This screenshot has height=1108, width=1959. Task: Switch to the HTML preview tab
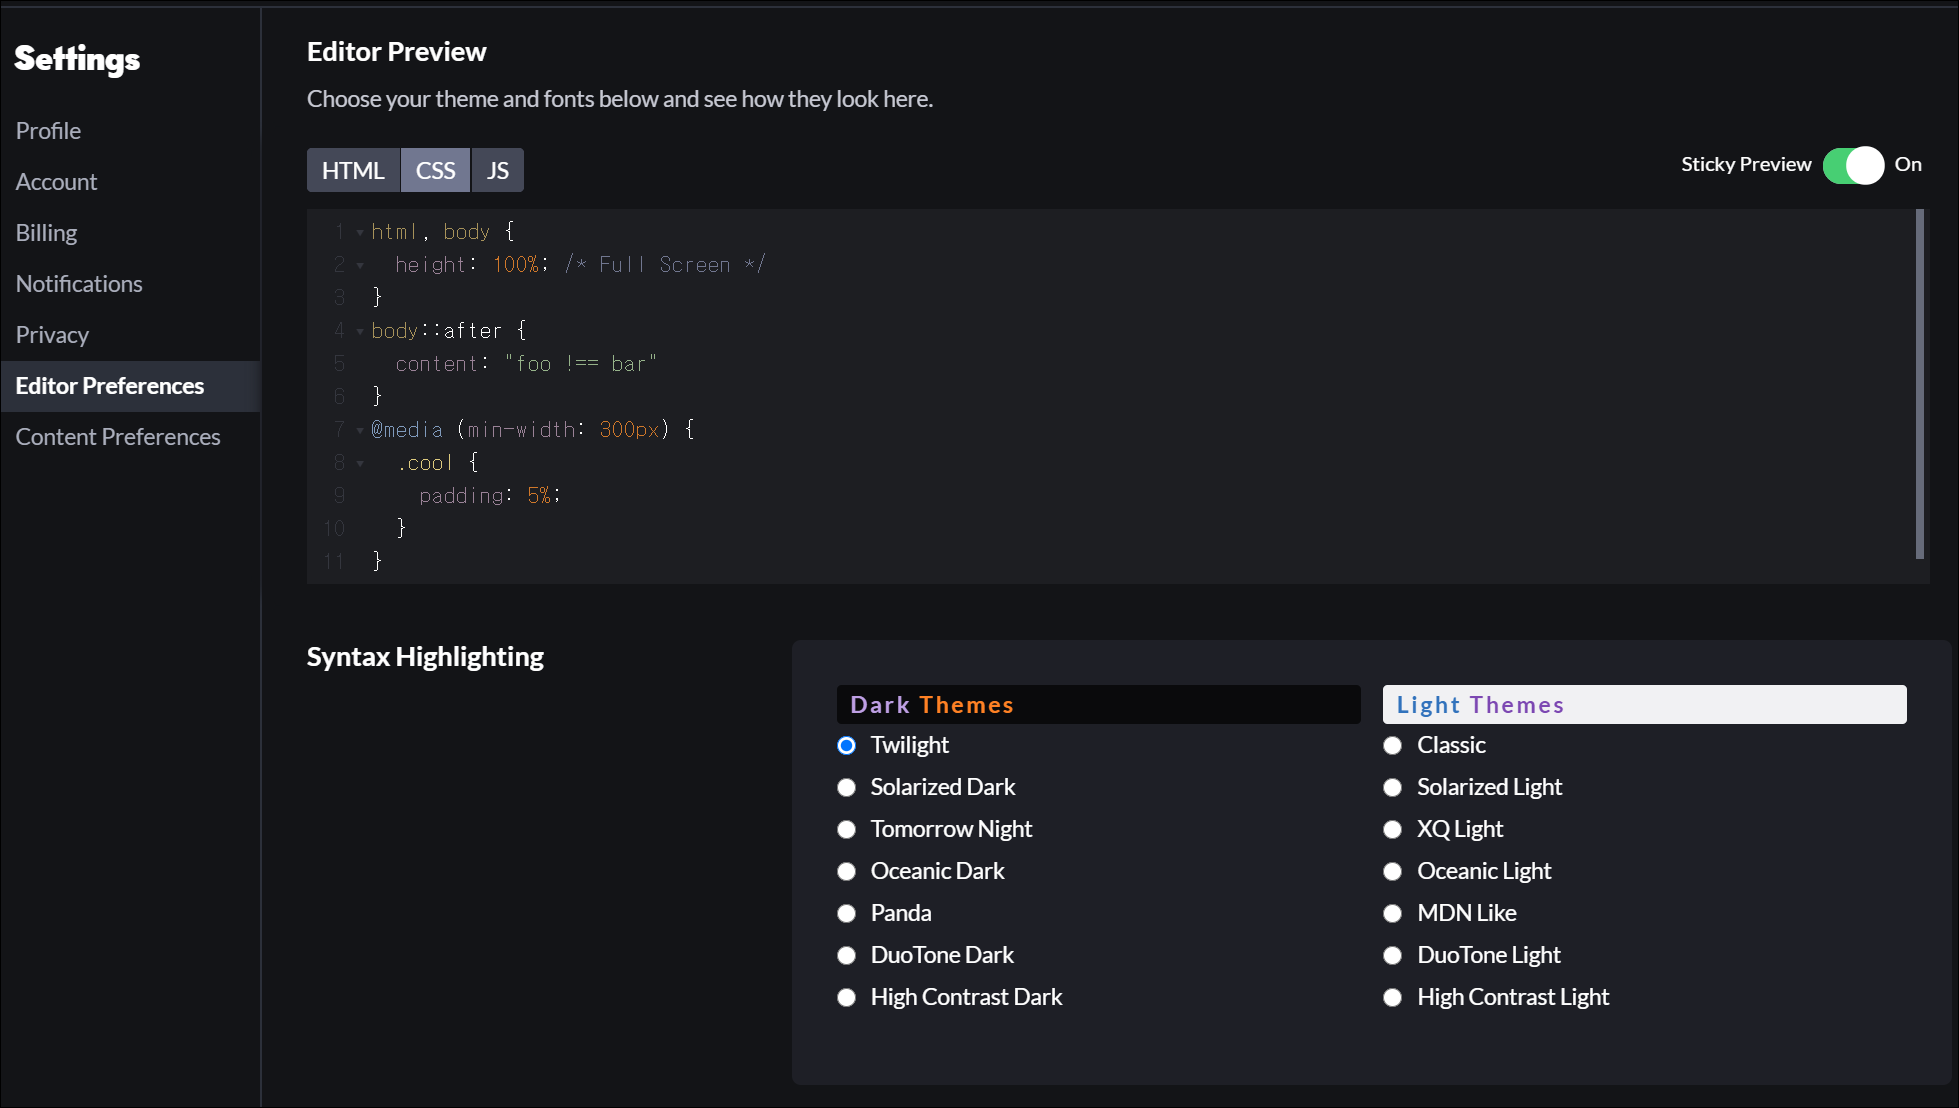(x=353, y=171)
